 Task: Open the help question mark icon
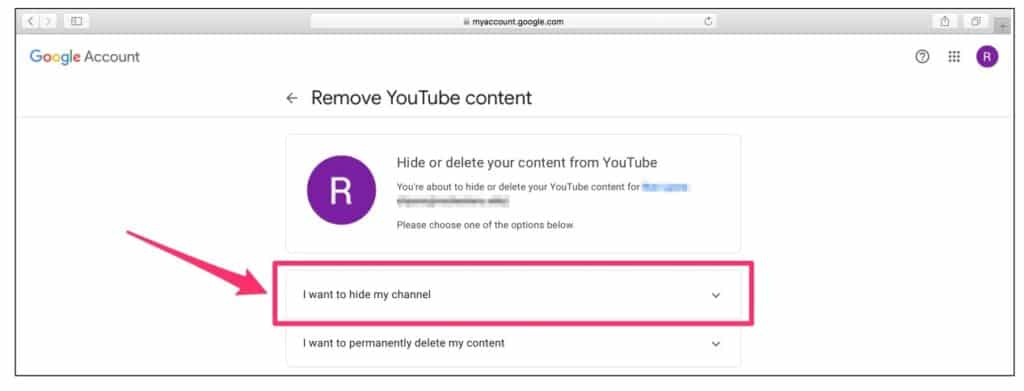[x=921, y=57]
